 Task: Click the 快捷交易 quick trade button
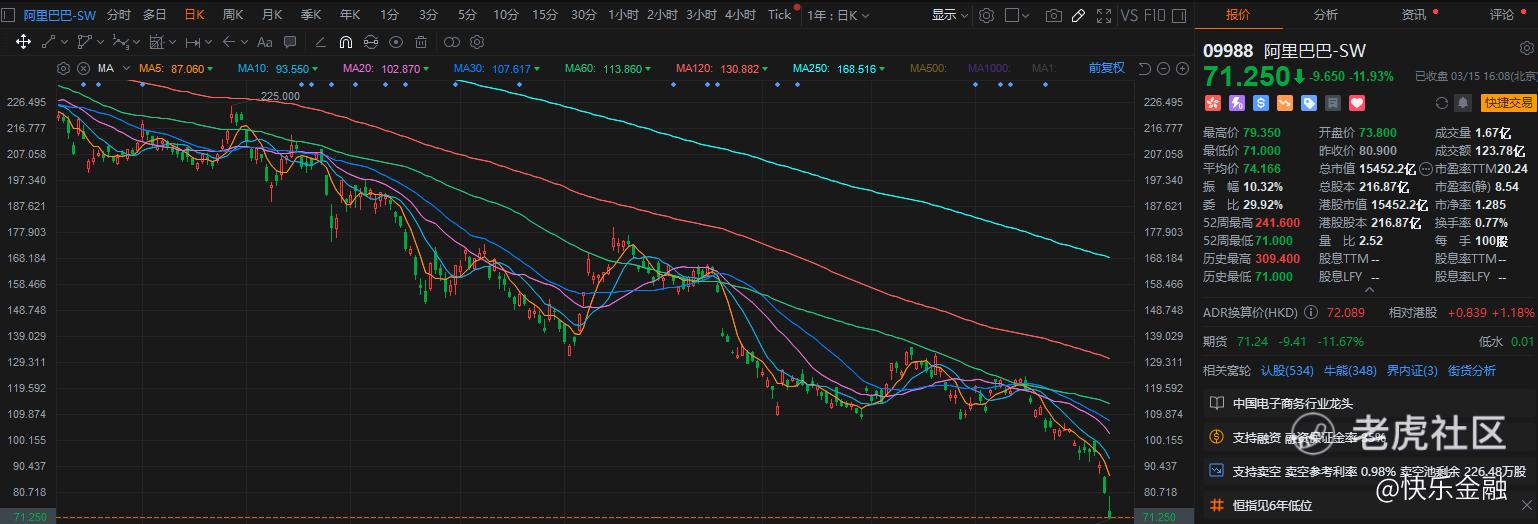pyautogui.click(x=1508, y=102)
